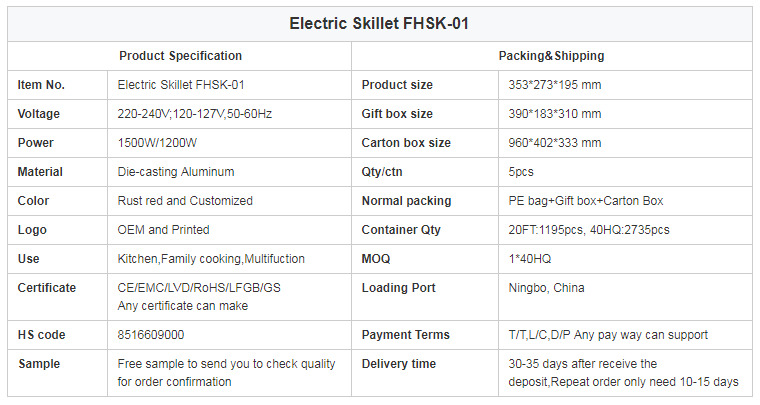This screenshot has width=760, height=405.
Task: Click the CE/EMC/LVD/RoHS/LFGB/GS certificate text
Action: [x=199, y=288]
